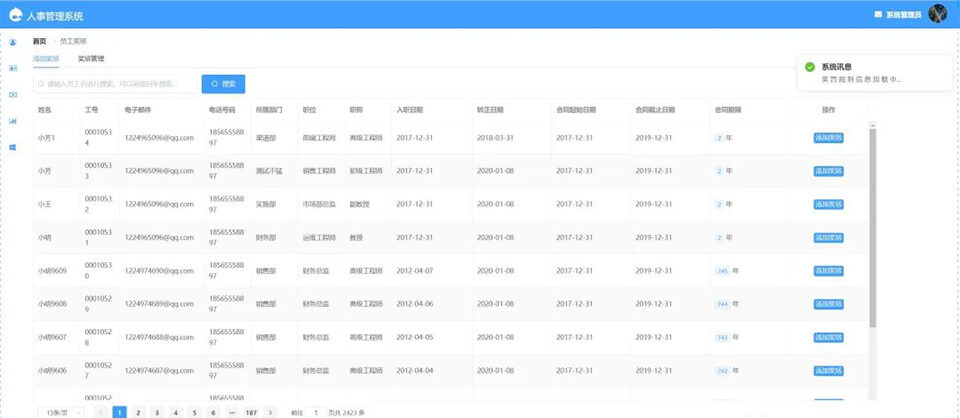The width and height of the screenshot is (960, 418).
Task: Click confirmation date 2018-03-31
Action: tap(495, 138)
